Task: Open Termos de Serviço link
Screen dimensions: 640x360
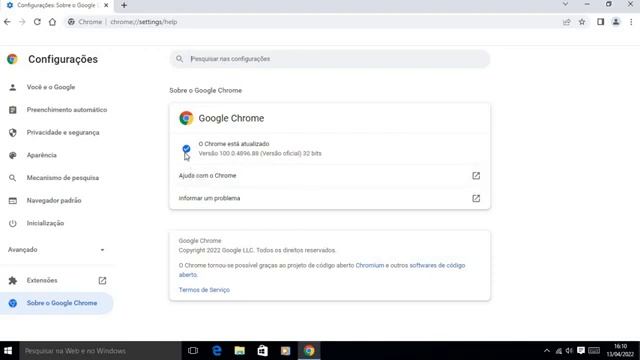Action: tap(204, 290)
